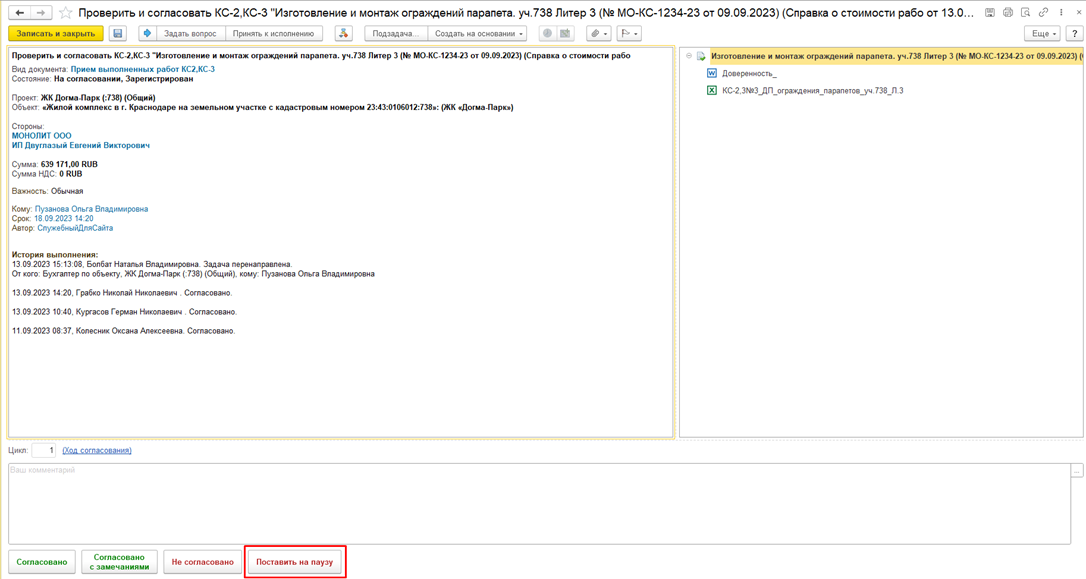Open the 'Ход согласования' link

(x=97, y=451)
